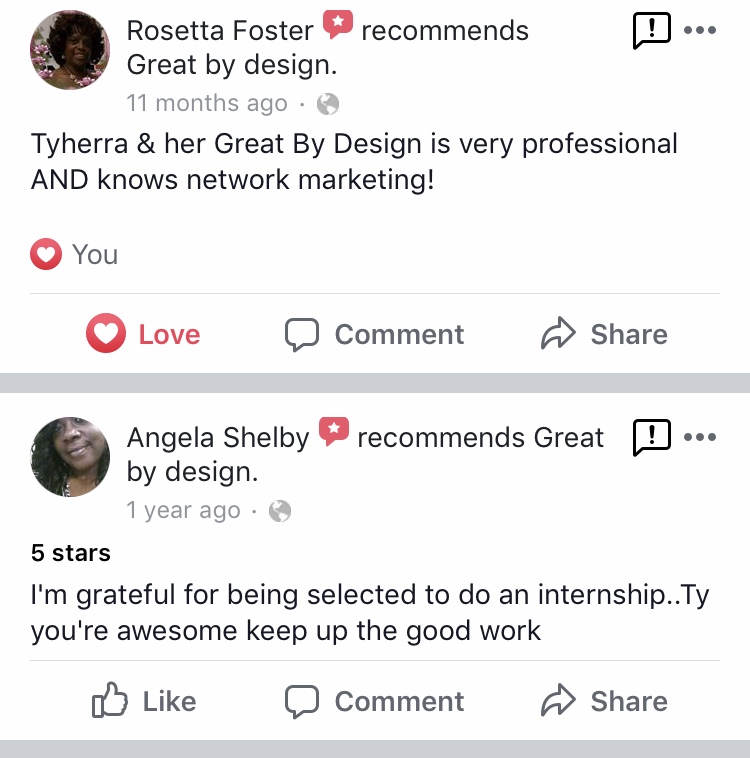The width and height of the screenshot is (750, 758).
Task: Report Rosetta Foster's recommendation via flag icon
Action: click(651, 30)
